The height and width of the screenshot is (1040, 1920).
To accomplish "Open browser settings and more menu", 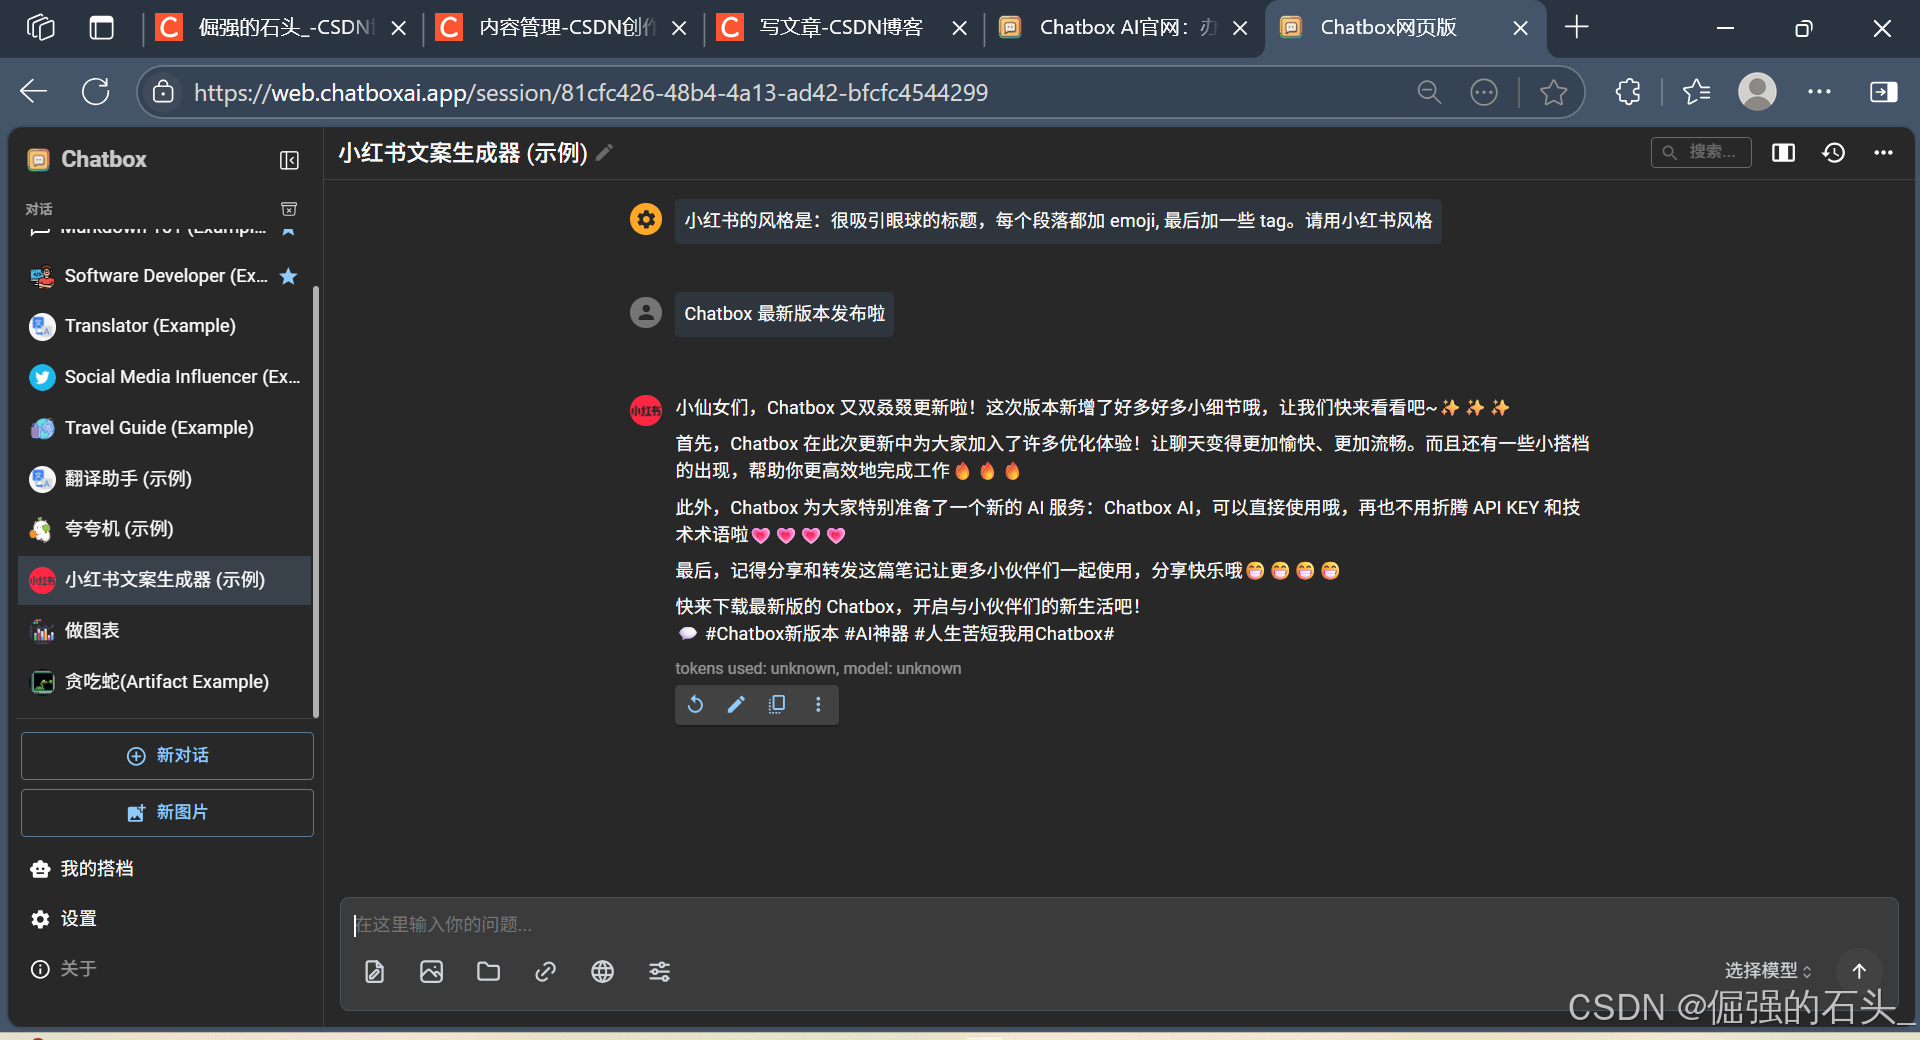I will click(x=1820, y=92).
